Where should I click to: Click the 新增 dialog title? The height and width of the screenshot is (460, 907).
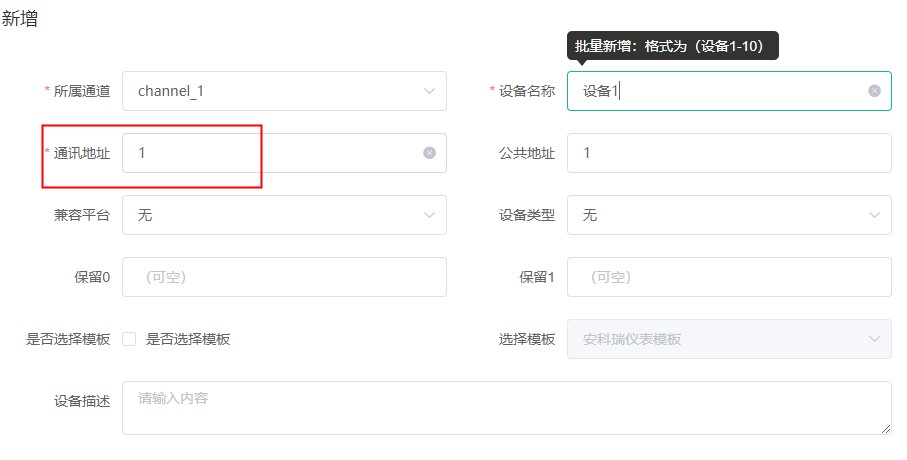pos(20,19)
